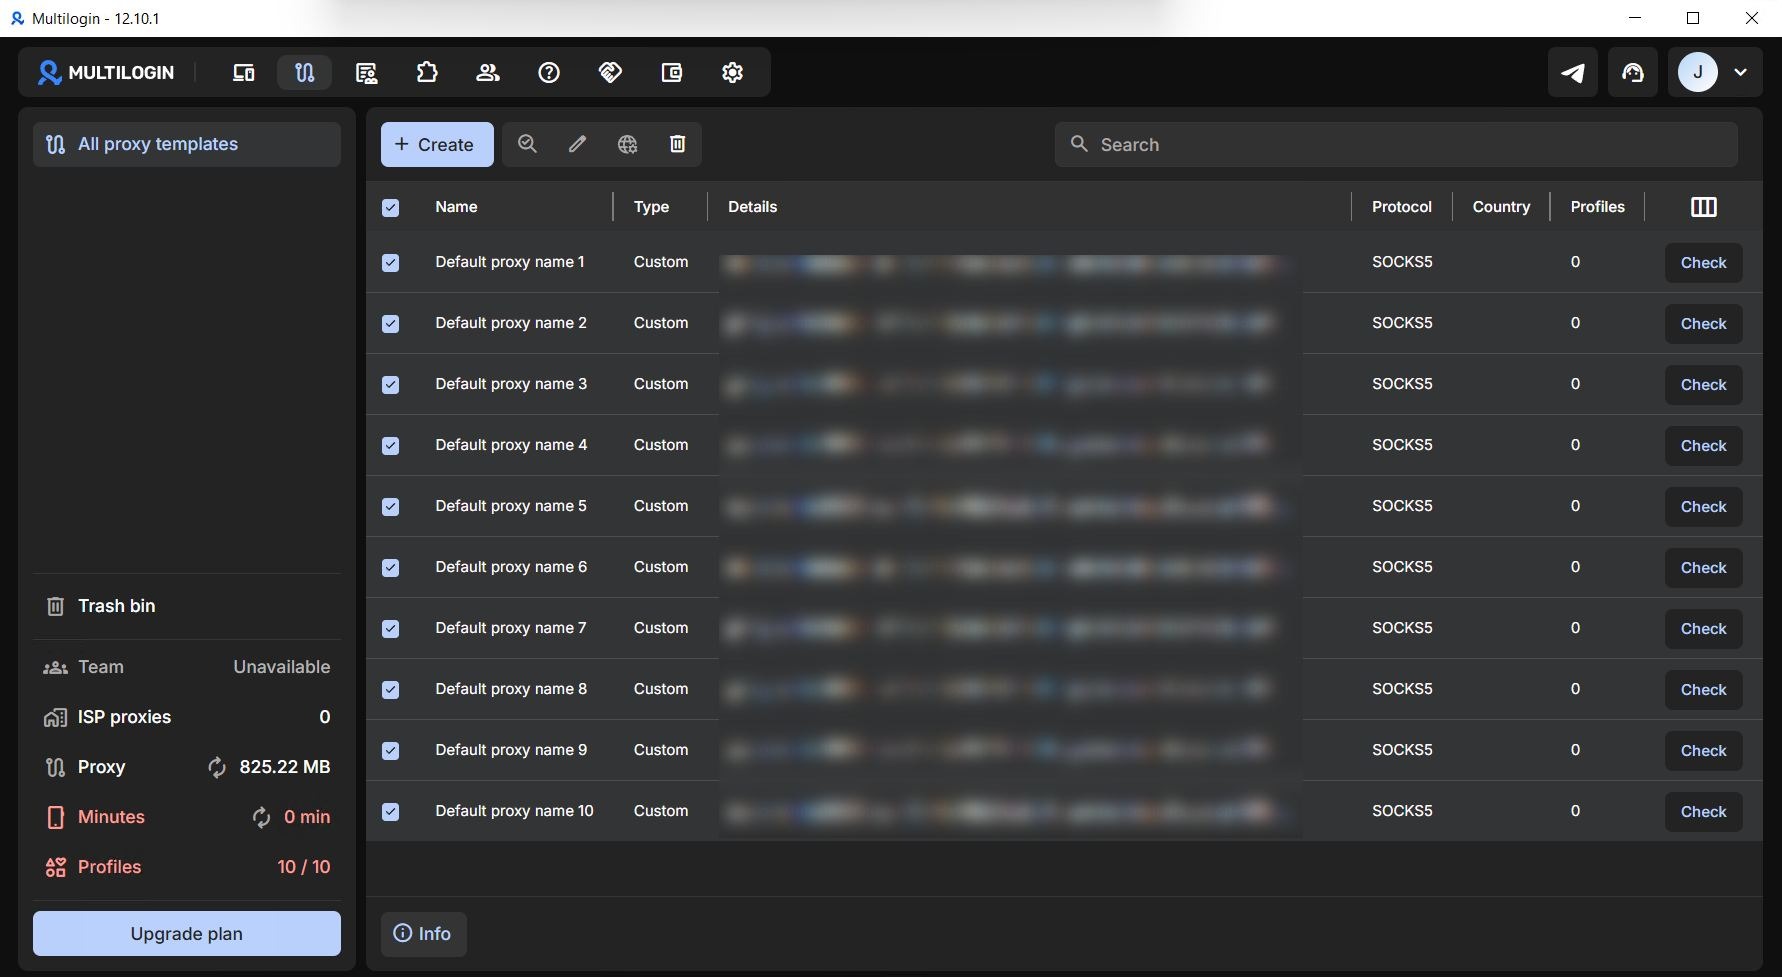
Task: Toggle the select-all checkbox in header
Action: pos(391,207)
